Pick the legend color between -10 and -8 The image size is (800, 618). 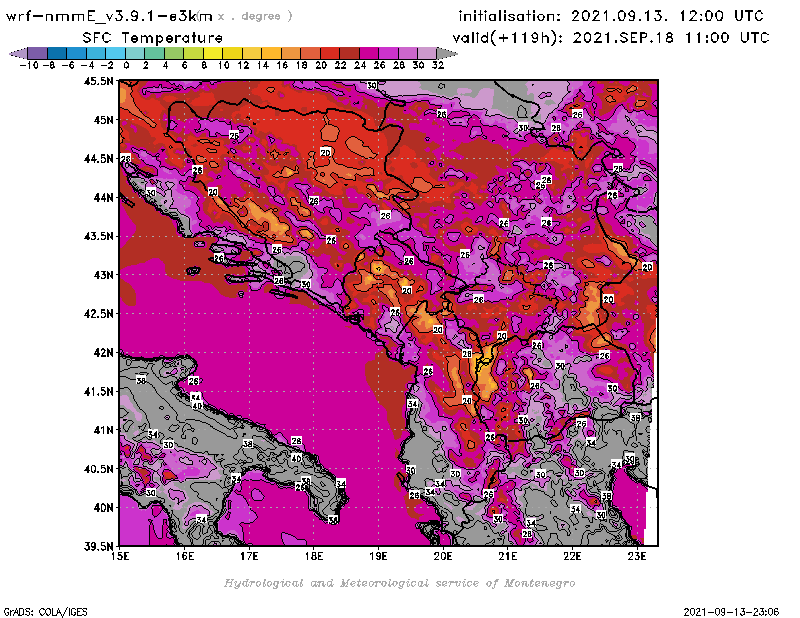tap(38, 53)
